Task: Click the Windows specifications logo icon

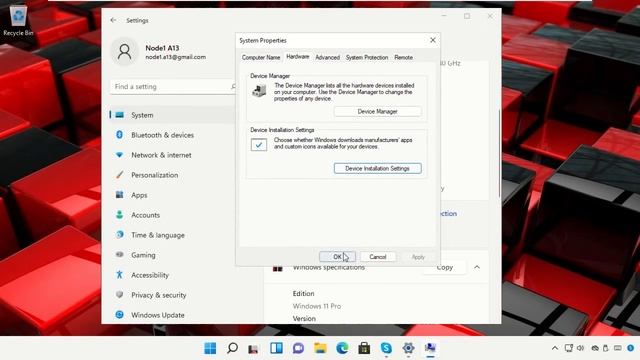Action: 278,269
